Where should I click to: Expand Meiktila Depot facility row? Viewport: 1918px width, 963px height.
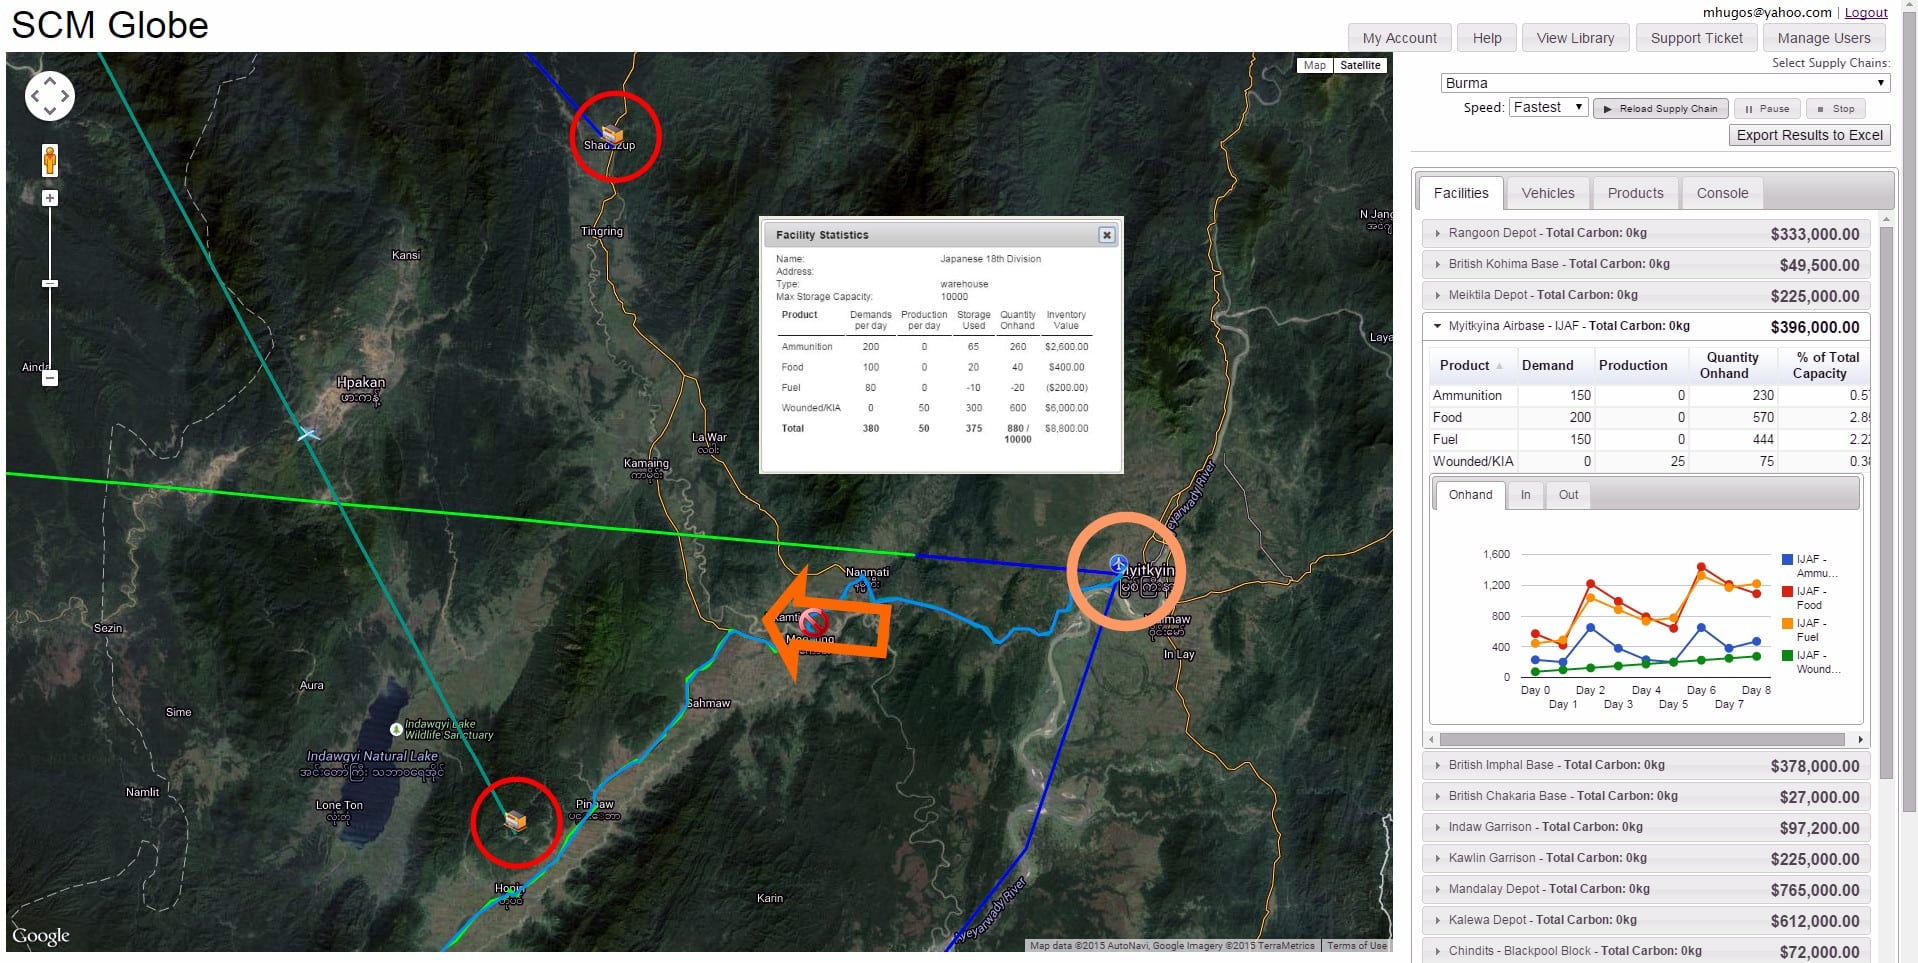(1646, 295)
